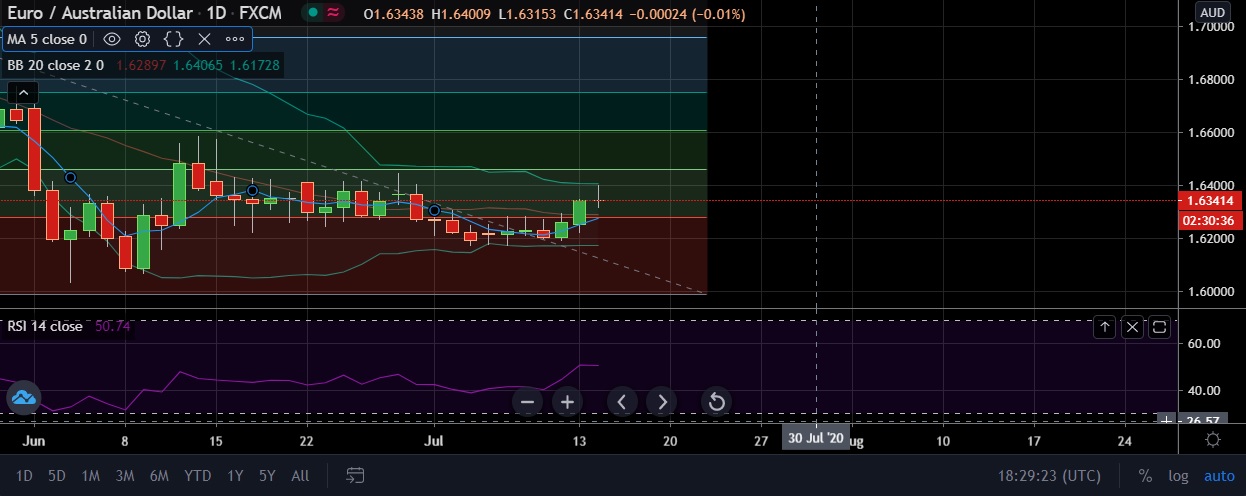Click the Jun label on time axis

32,440
